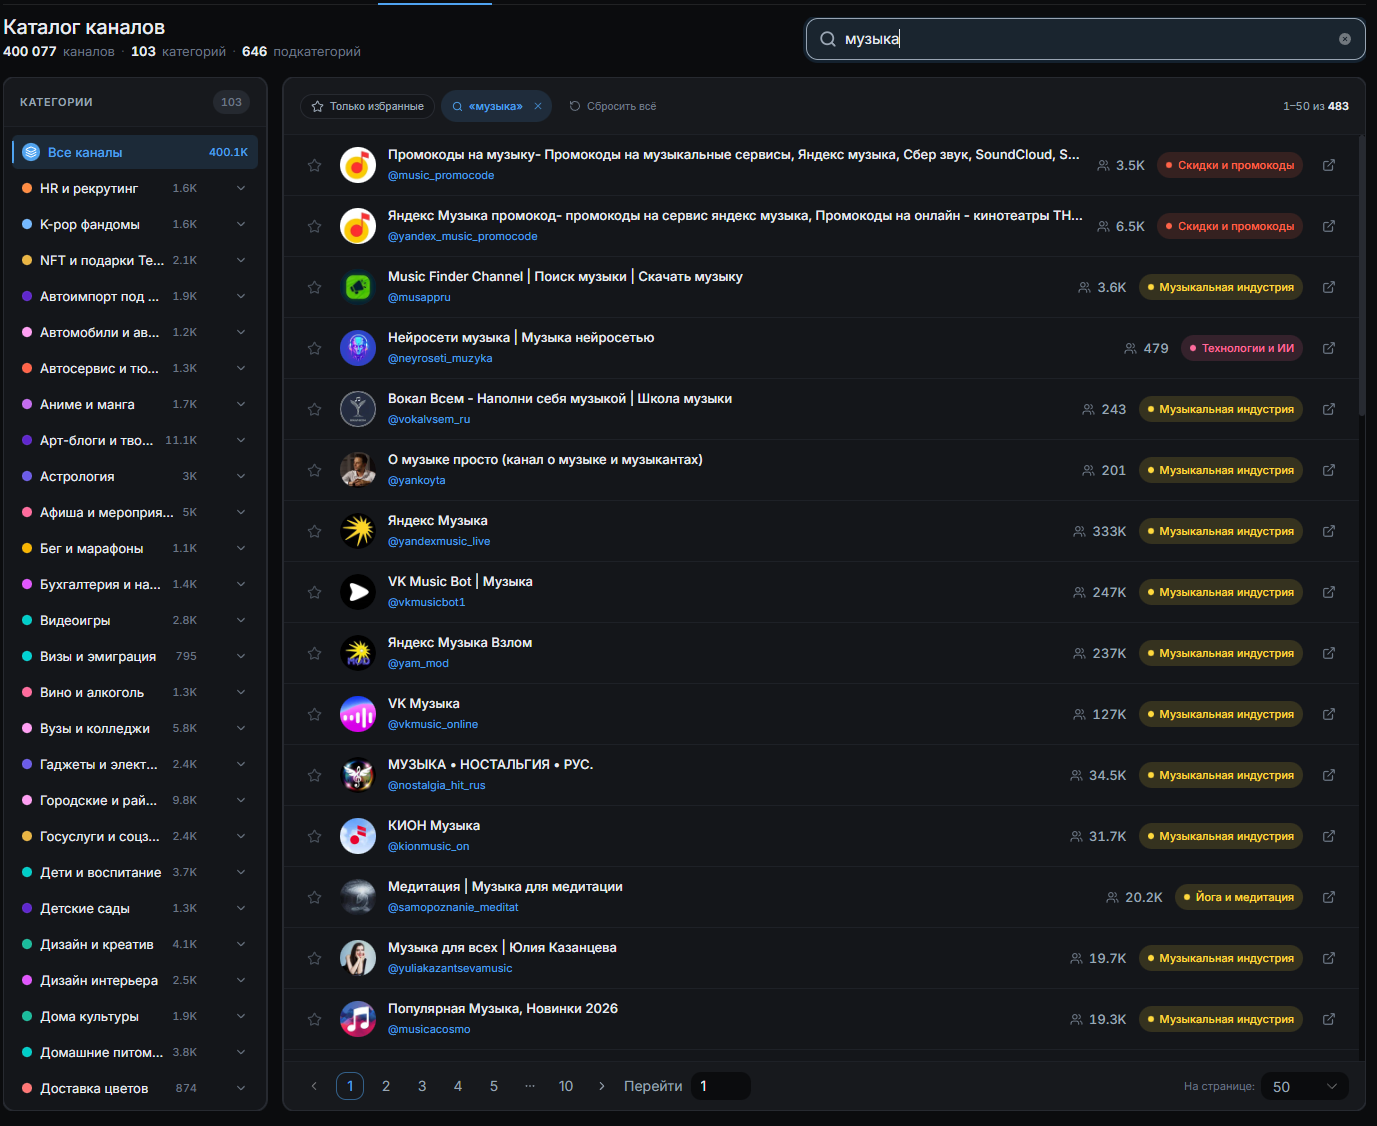Open external link for @yandexmusic_live

pos(1329,531)
